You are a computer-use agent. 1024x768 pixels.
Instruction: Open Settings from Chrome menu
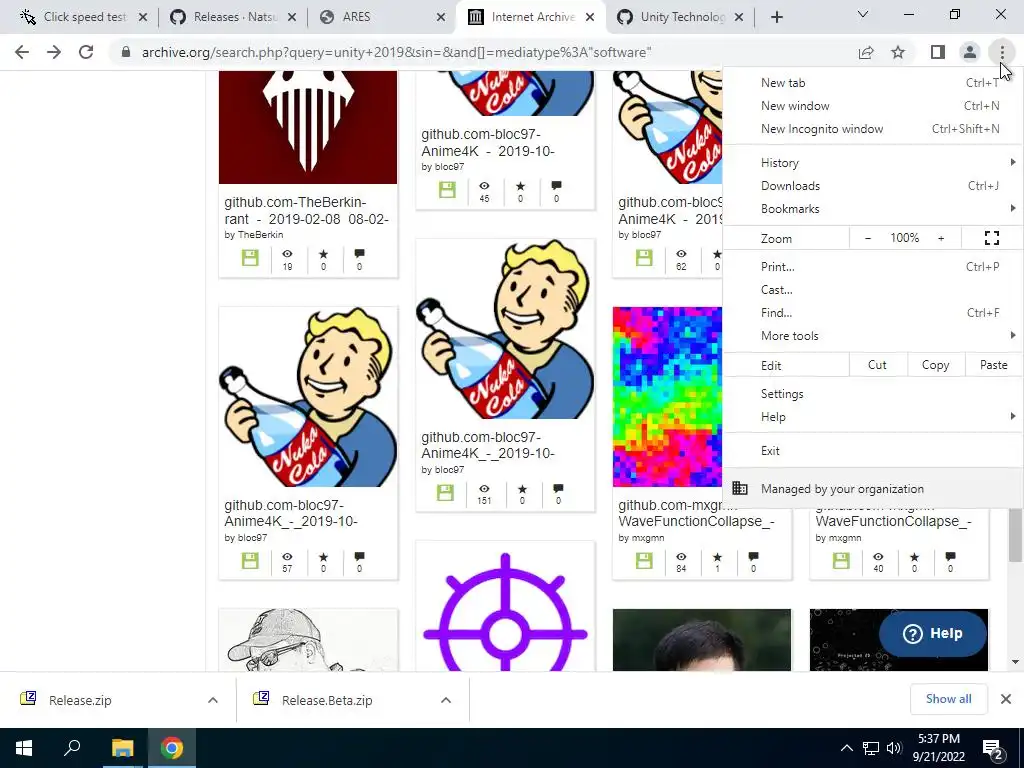(x=873, y=394)
